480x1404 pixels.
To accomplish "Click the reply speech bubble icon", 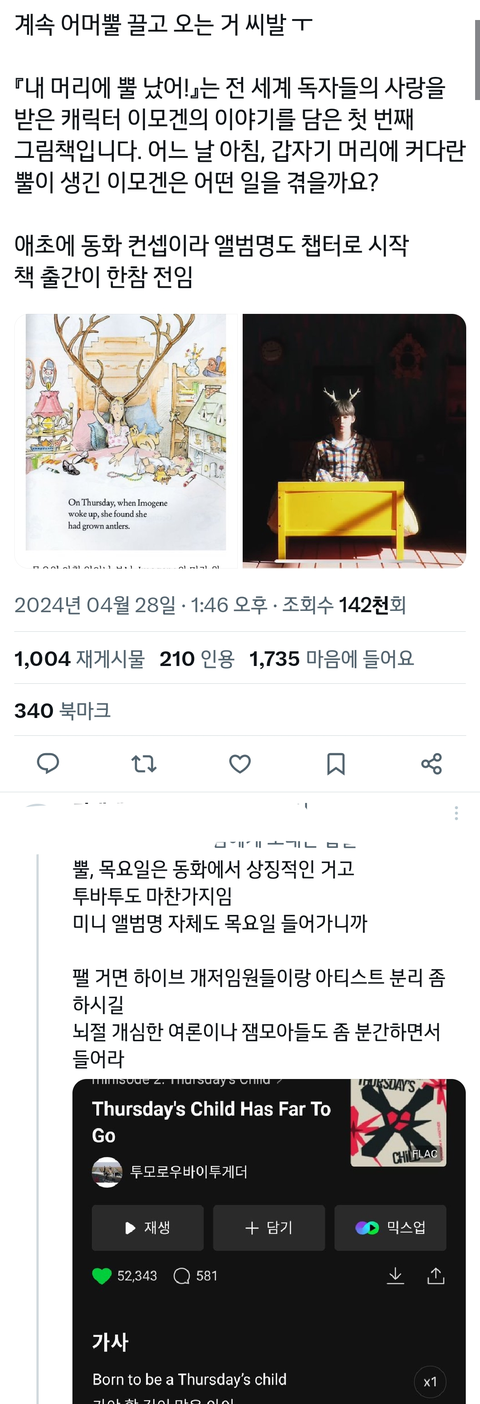I will tap(48, 764).
